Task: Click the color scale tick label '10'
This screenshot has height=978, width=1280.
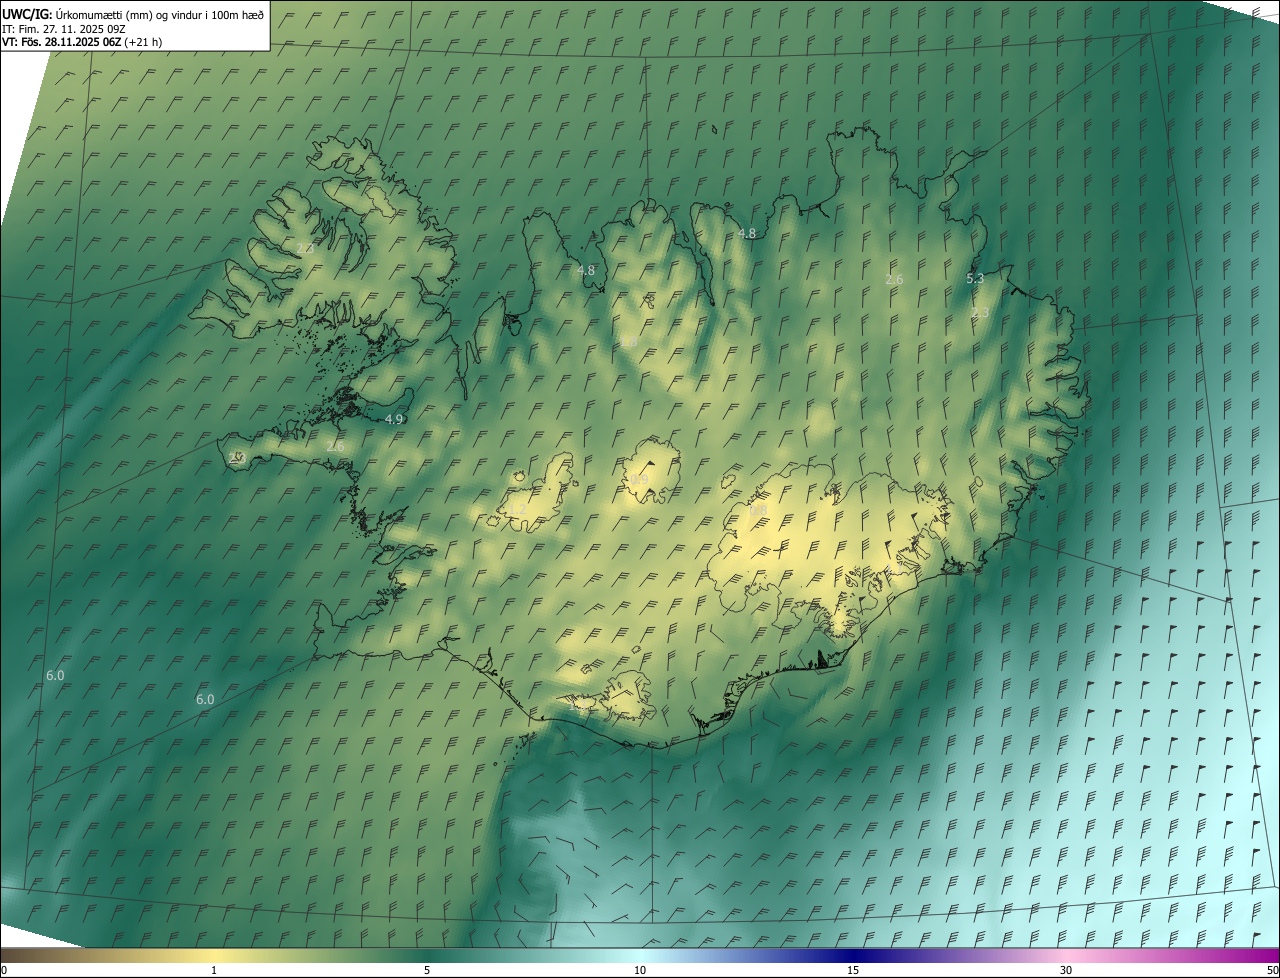Action: 640,971
